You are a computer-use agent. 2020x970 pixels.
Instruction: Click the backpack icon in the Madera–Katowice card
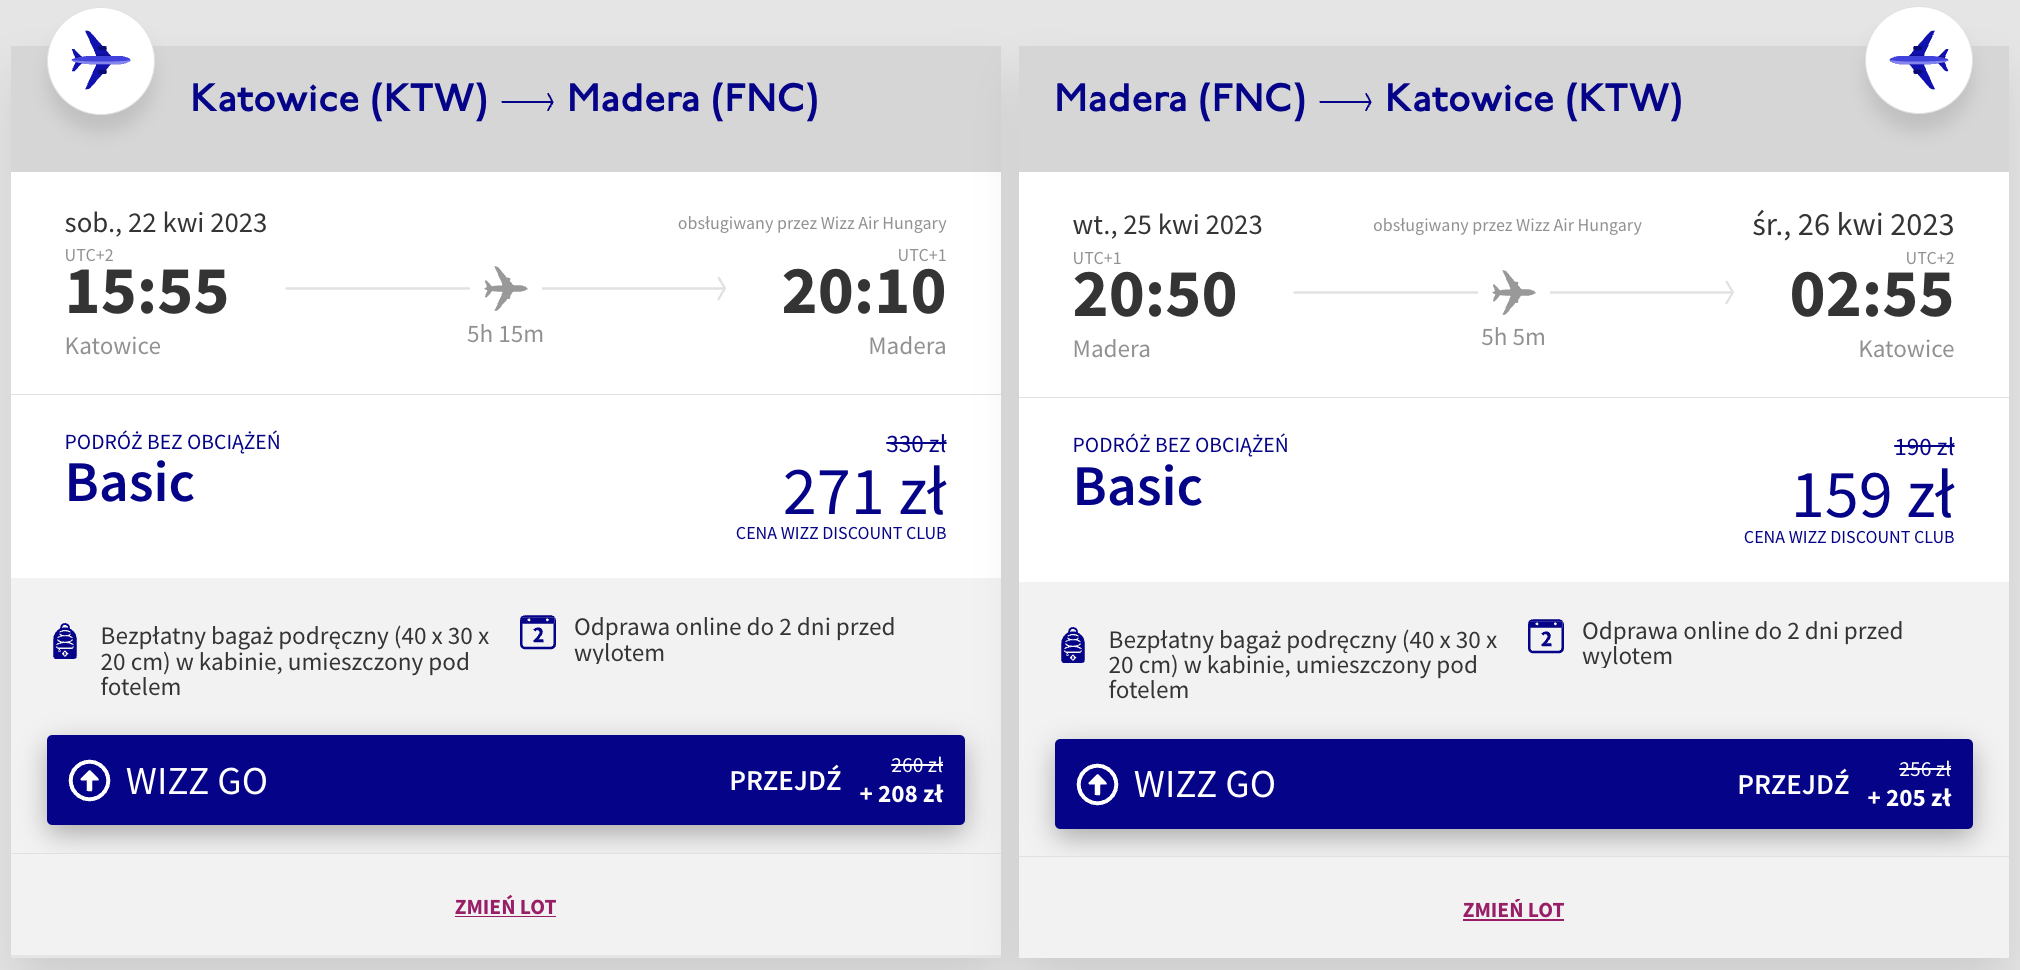[x=1073, y=645]
